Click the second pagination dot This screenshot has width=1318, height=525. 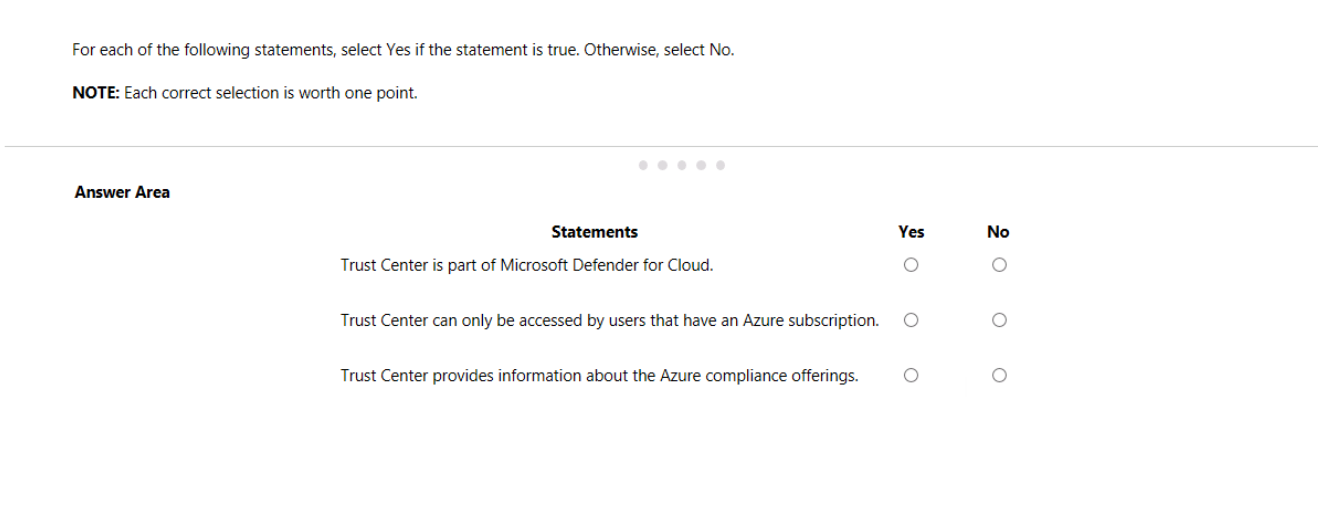point(661,164)
